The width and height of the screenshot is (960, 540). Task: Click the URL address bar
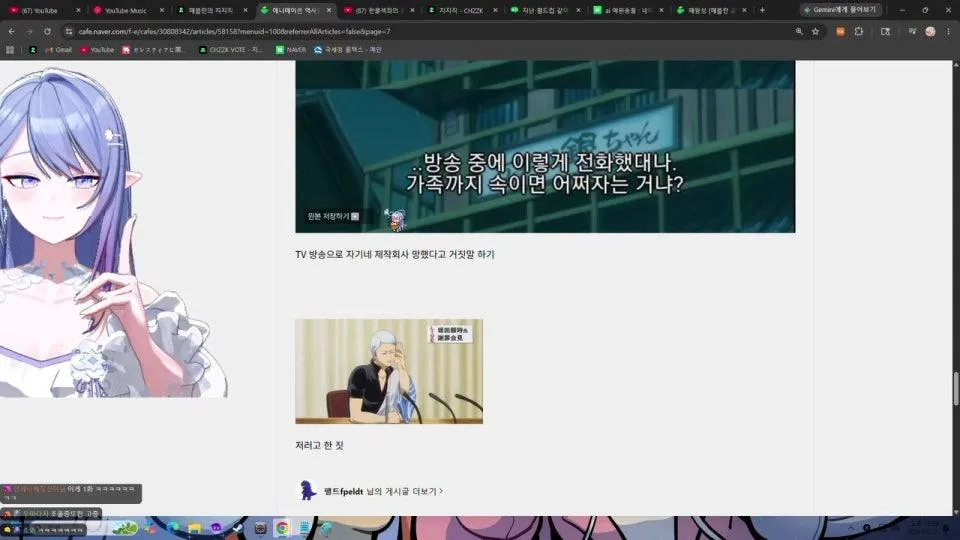click(x=429, y=31)
